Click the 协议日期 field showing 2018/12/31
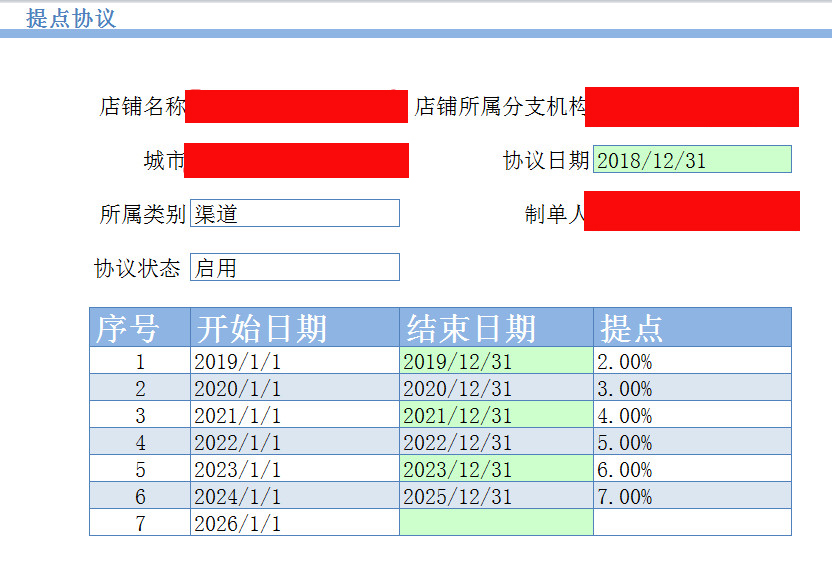 [692, 159]
